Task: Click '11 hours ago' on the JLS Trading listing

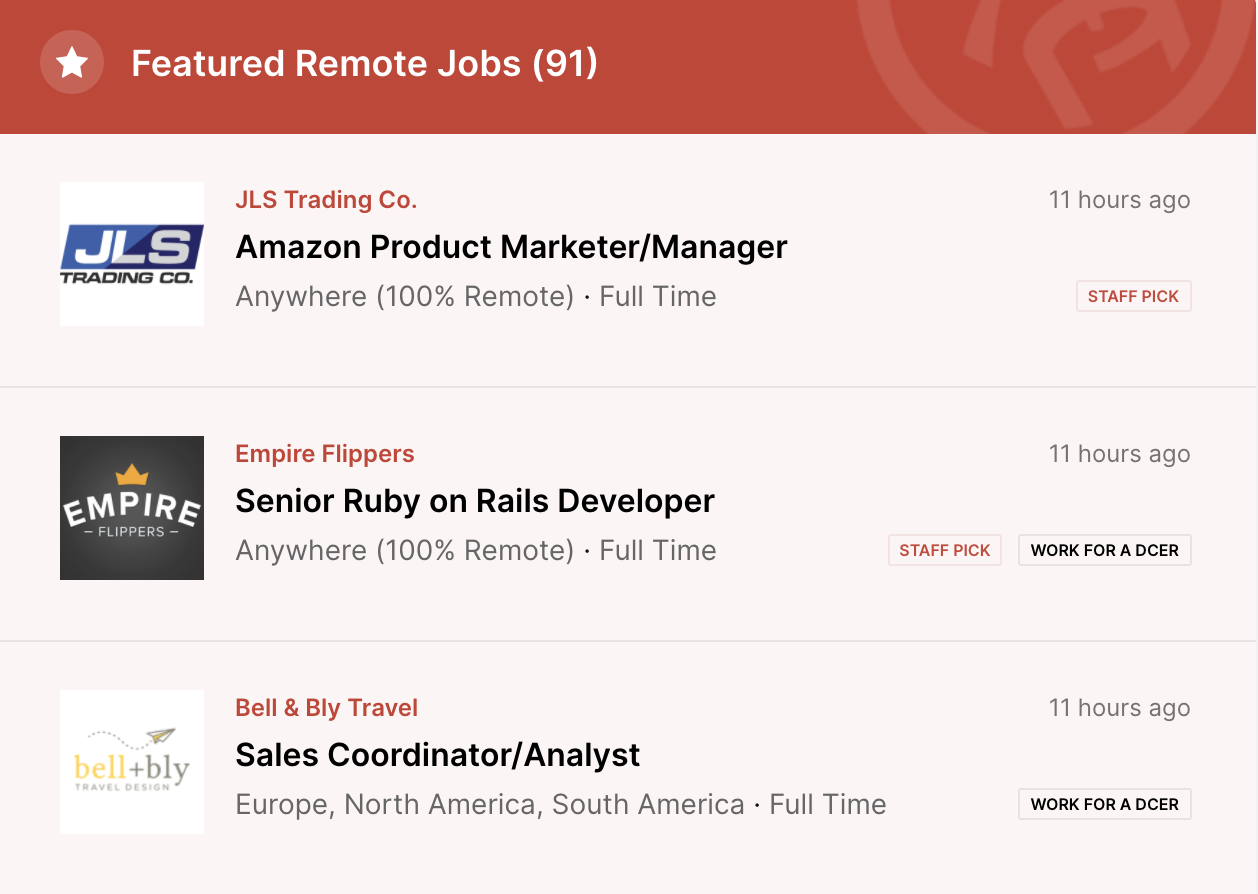Action: tap(1120, 200)
